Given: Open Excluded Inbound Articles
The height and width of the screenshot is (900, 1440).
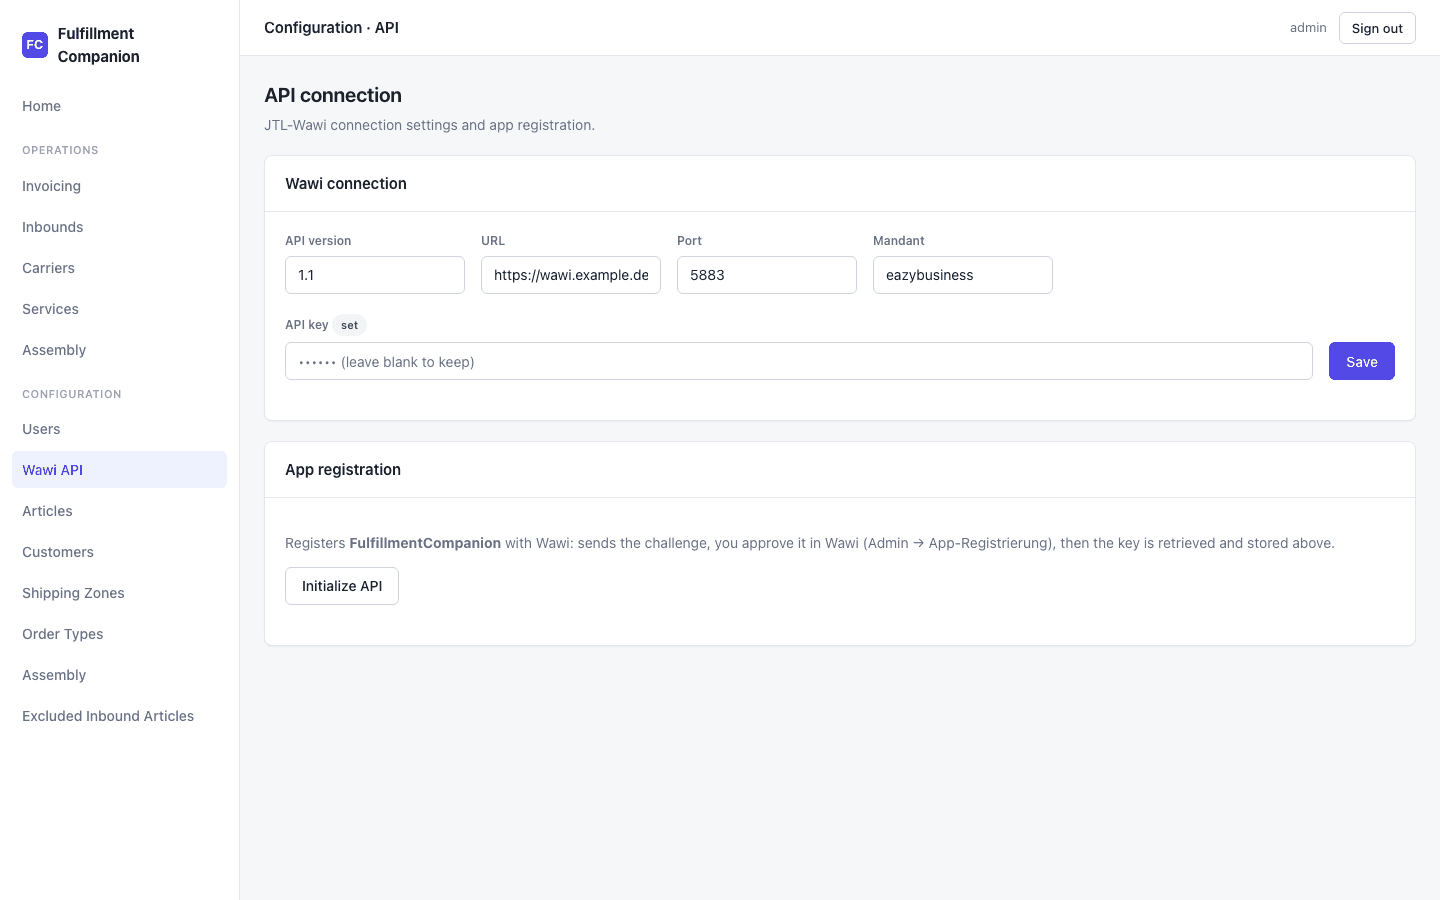Looking at the screenshot, I should (119, 716).
